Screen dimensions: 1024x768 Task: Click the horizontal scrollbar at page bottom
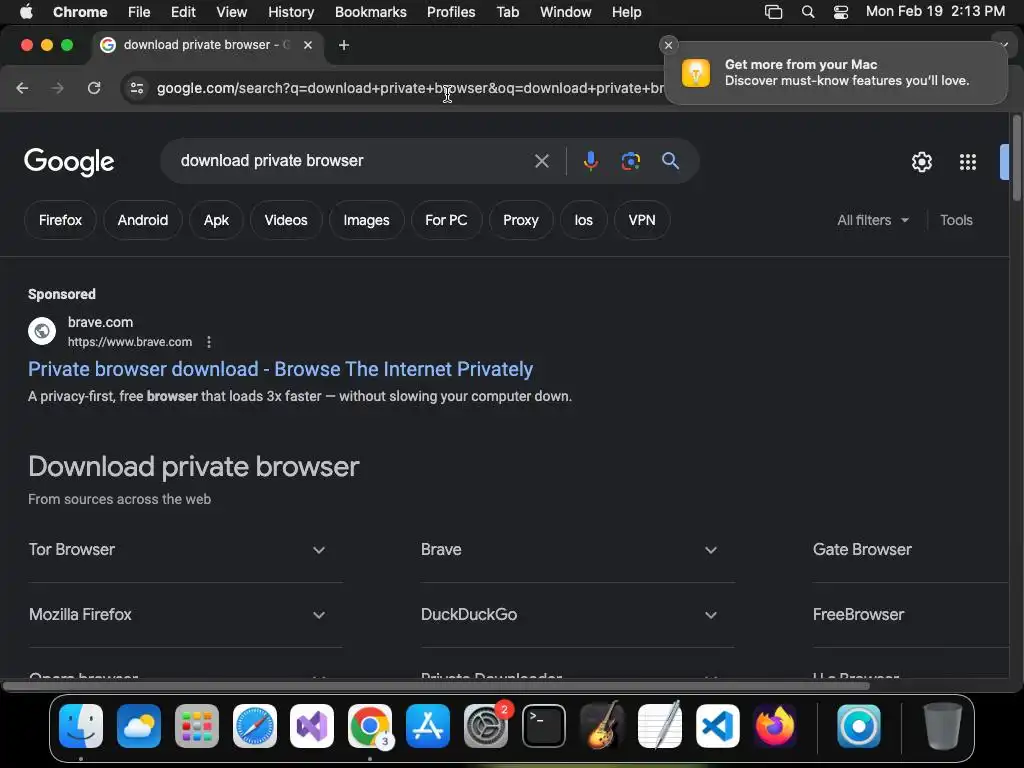(436, 686)
